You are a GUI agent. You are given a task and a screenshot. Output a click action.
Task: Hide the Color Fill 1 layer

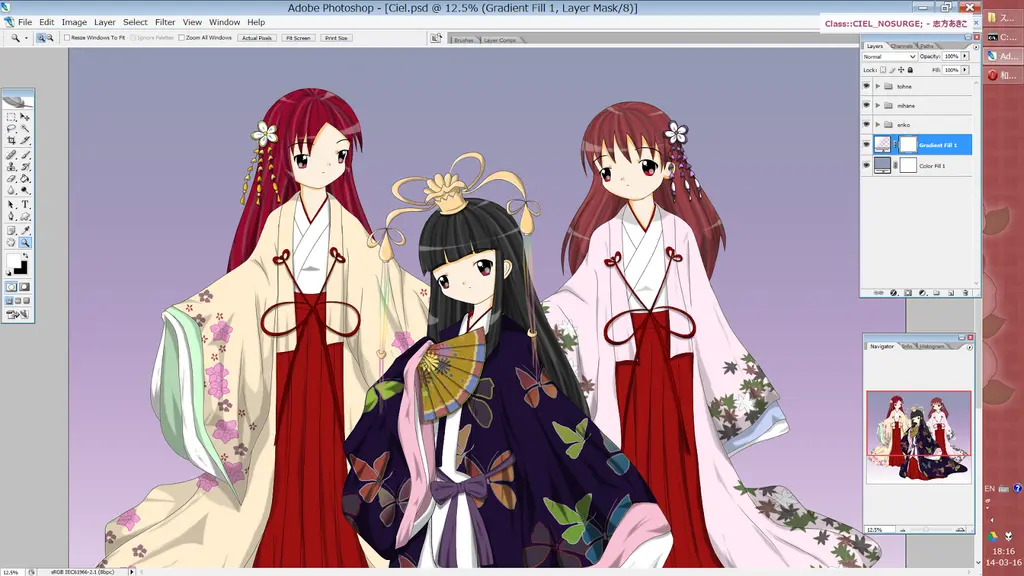(x=866, y=165)
